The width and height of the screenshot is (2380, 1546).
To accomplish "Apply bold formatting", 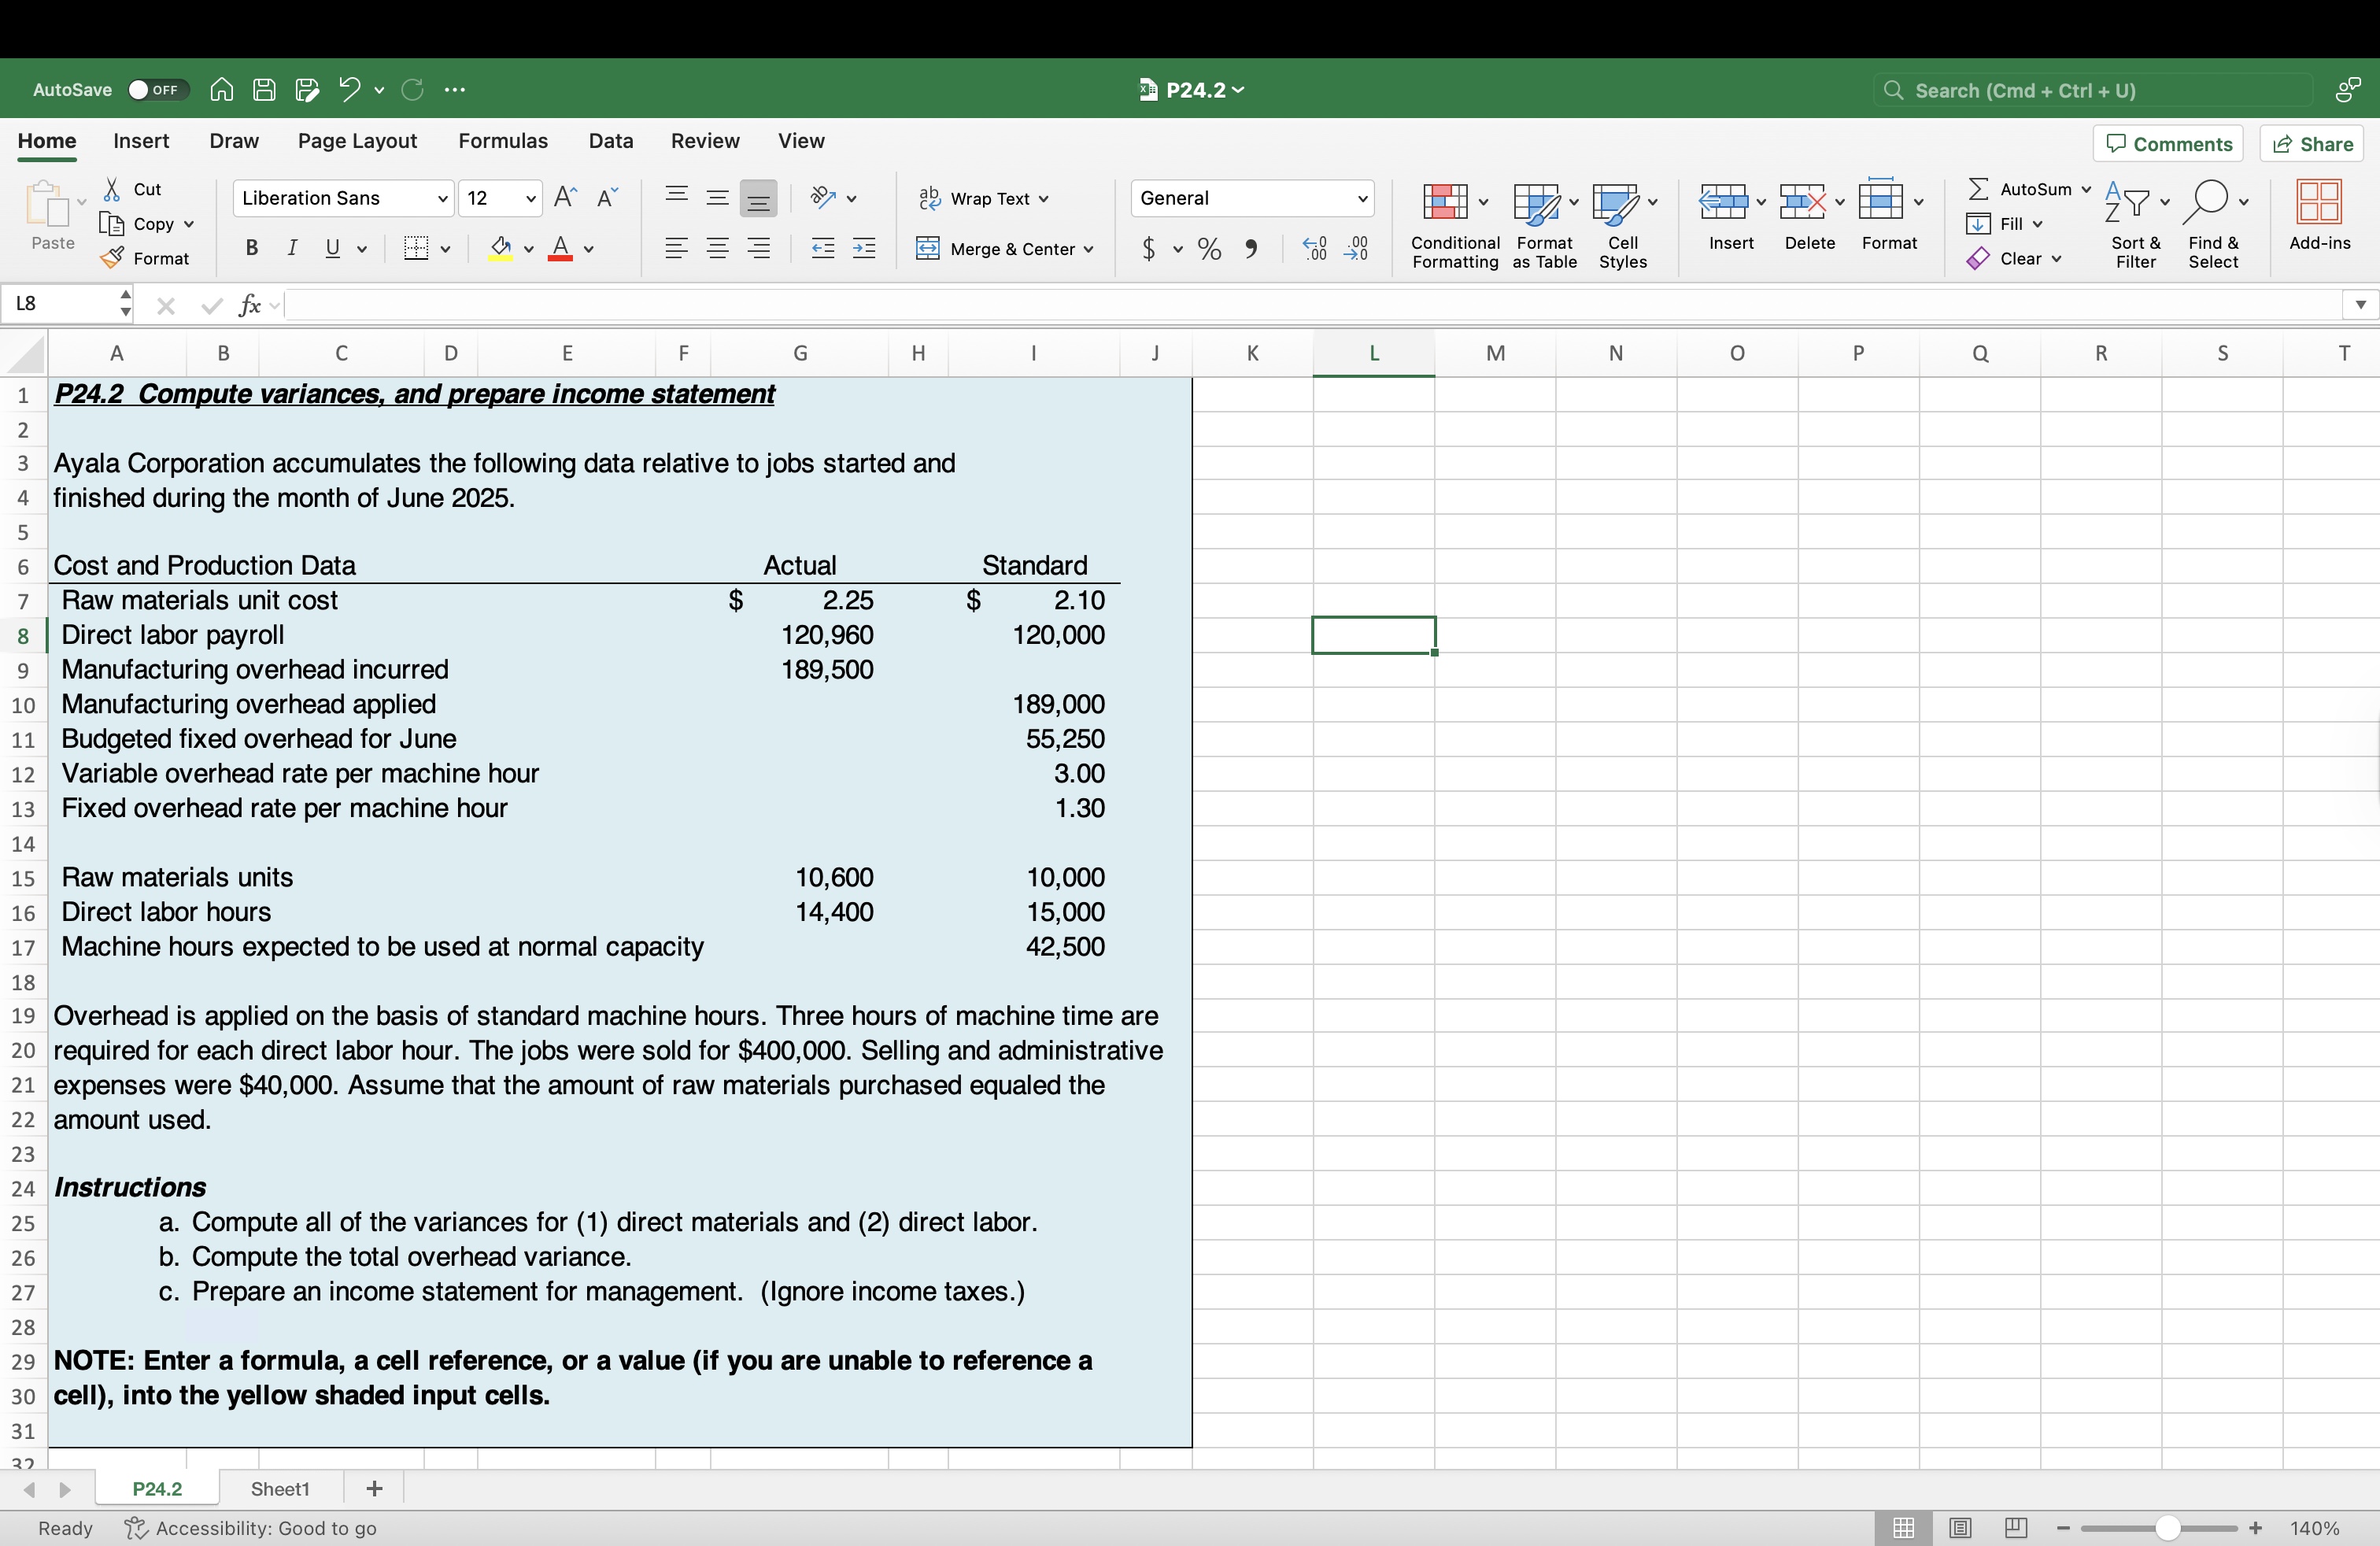I will click(251, 247).
